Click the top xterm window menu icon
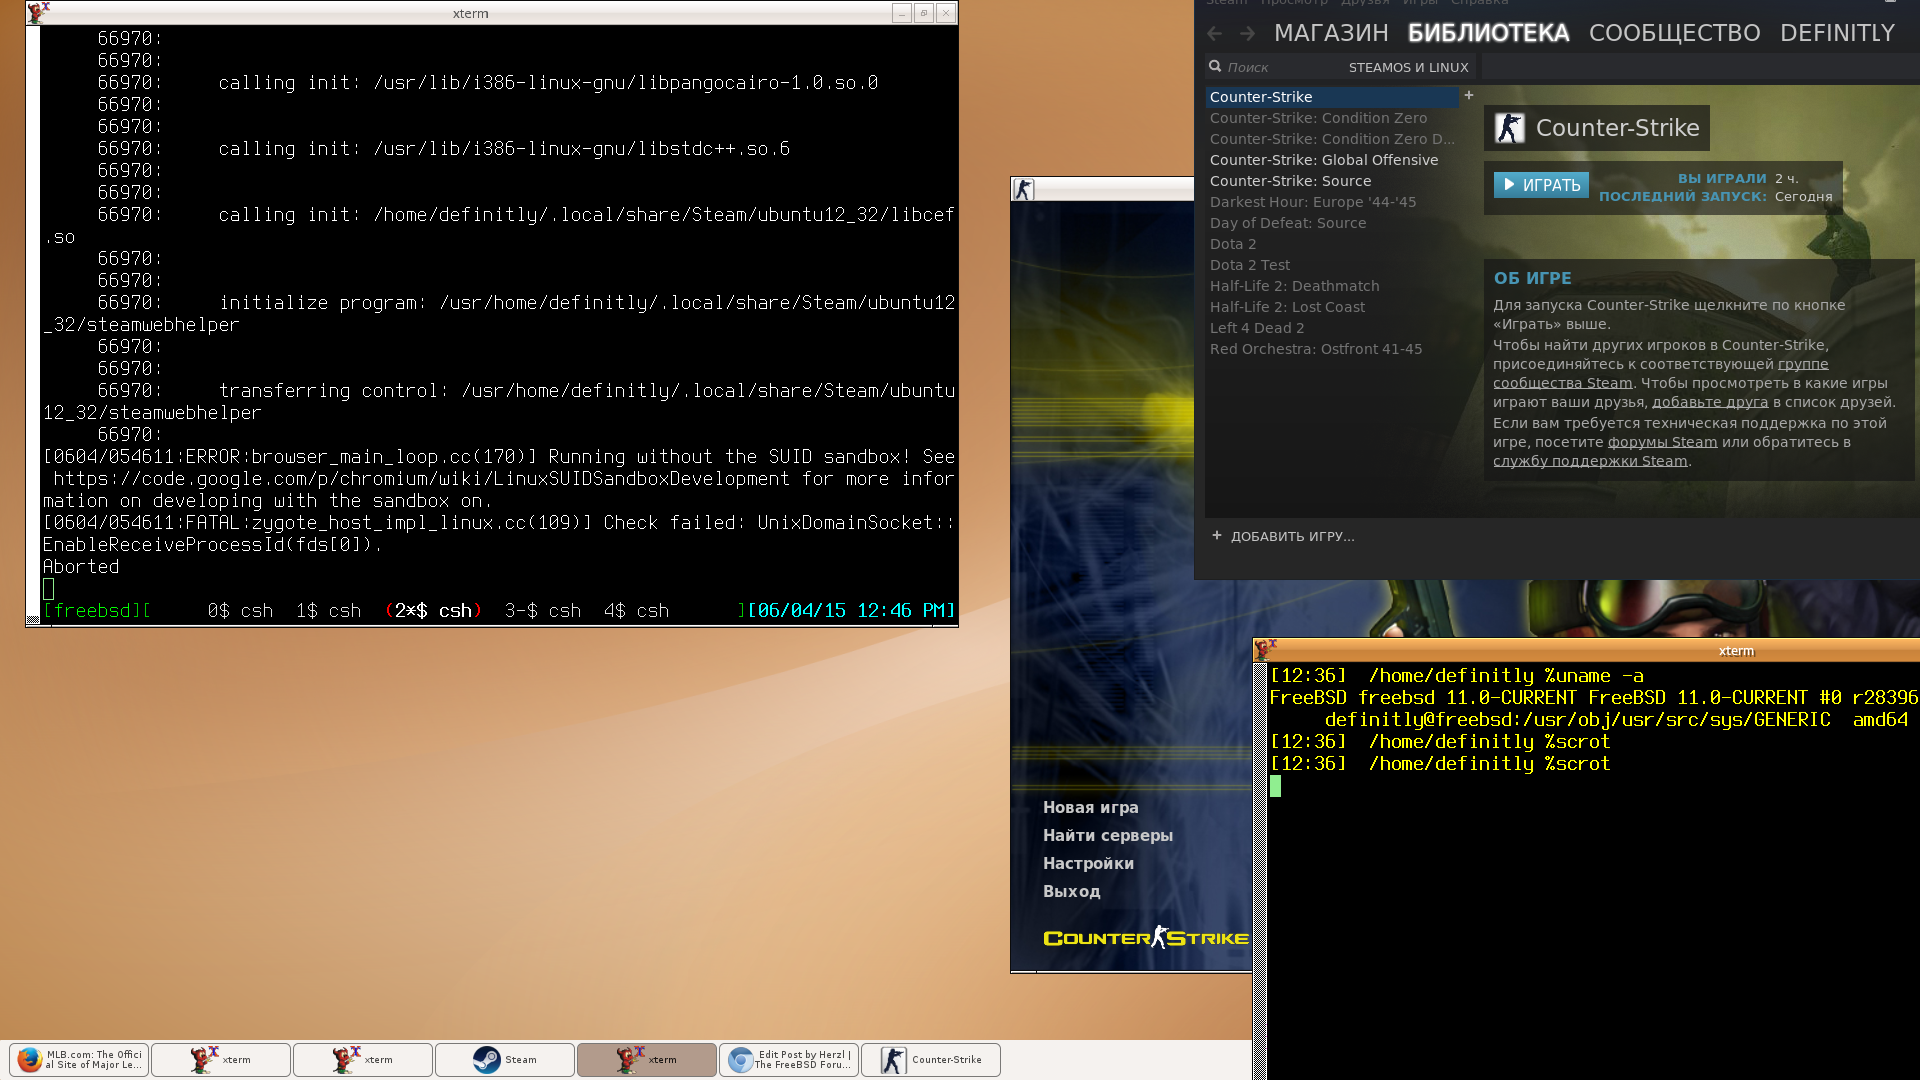1920x1080 pixels. click(x=39, y=13)
